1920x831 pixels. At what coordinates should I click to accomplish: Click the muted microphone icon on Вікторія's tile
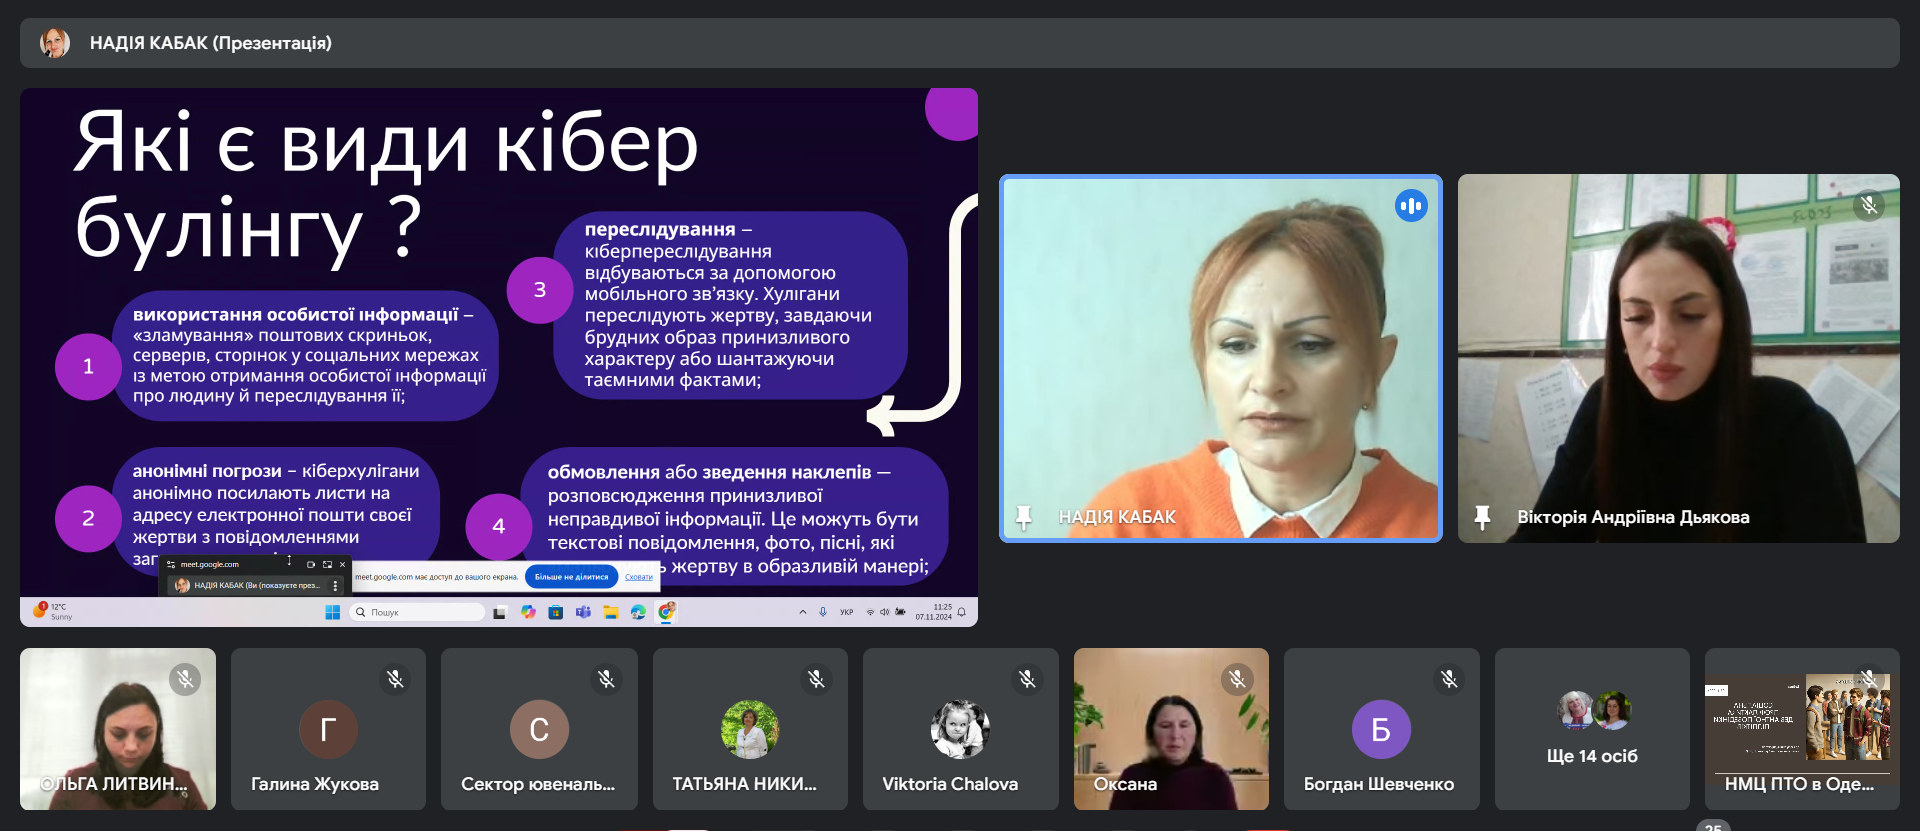pos(1868,206)
